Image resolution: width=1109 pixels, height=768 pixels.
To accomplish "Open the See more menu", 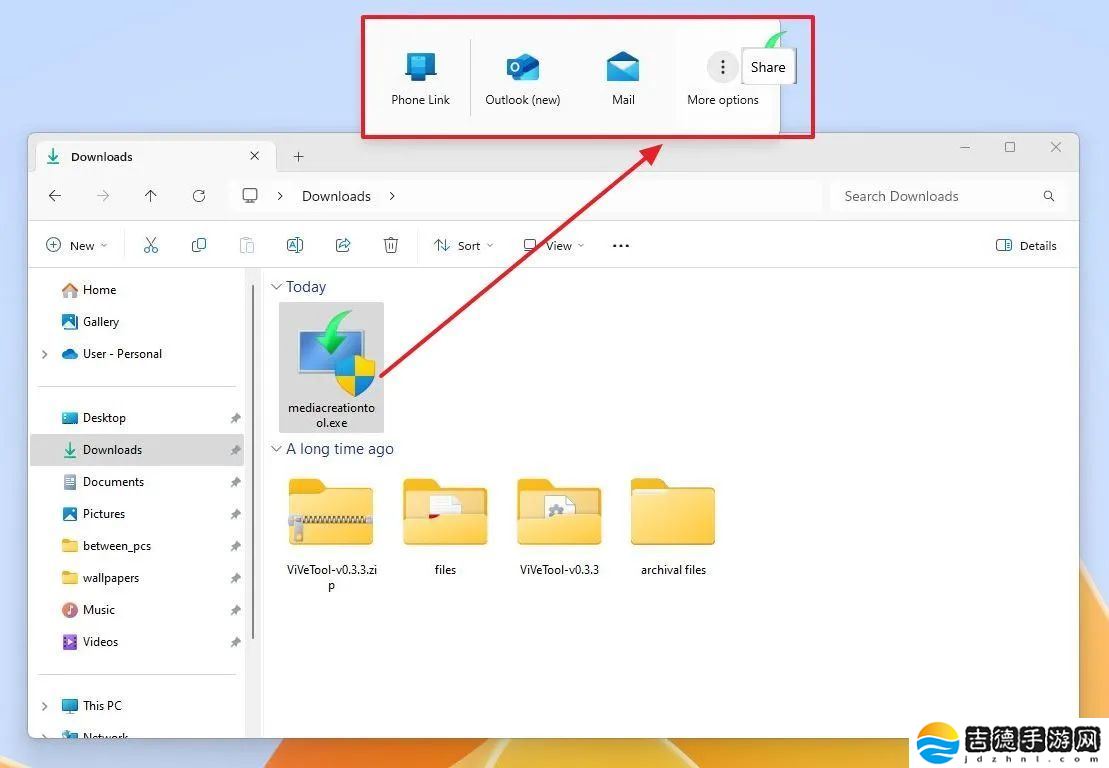I will pyautogui.click(x=621, y=245).
